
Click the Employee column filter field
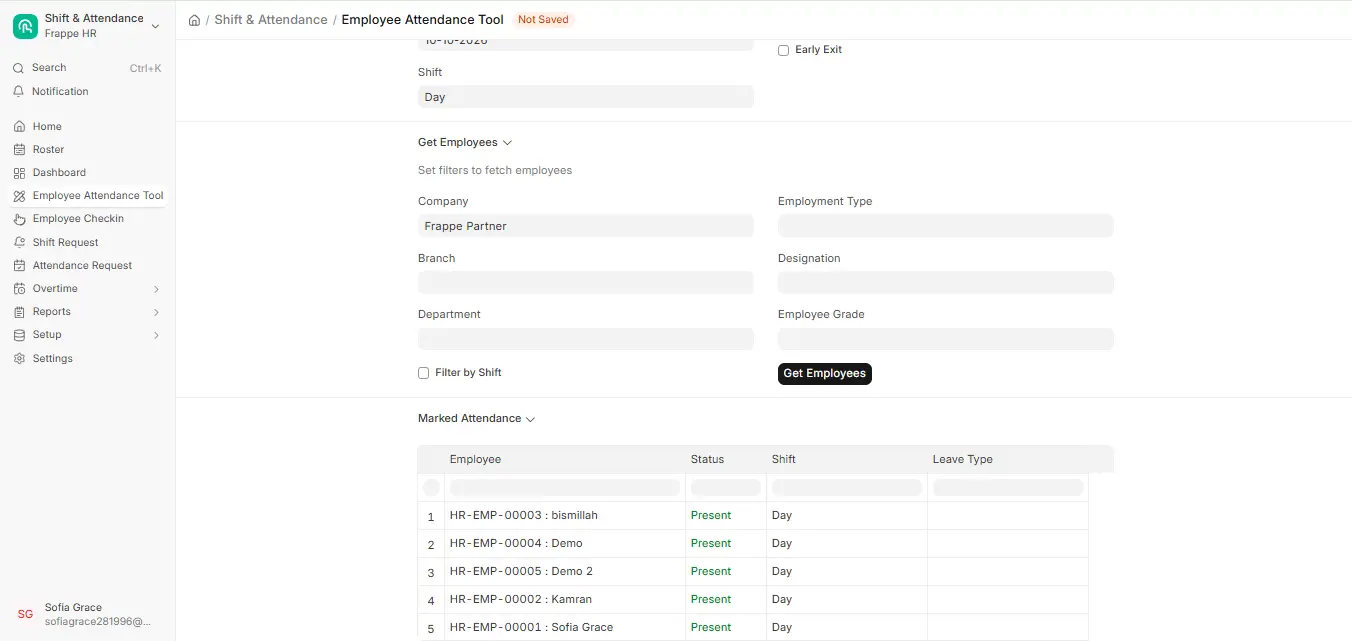(565, 488)
